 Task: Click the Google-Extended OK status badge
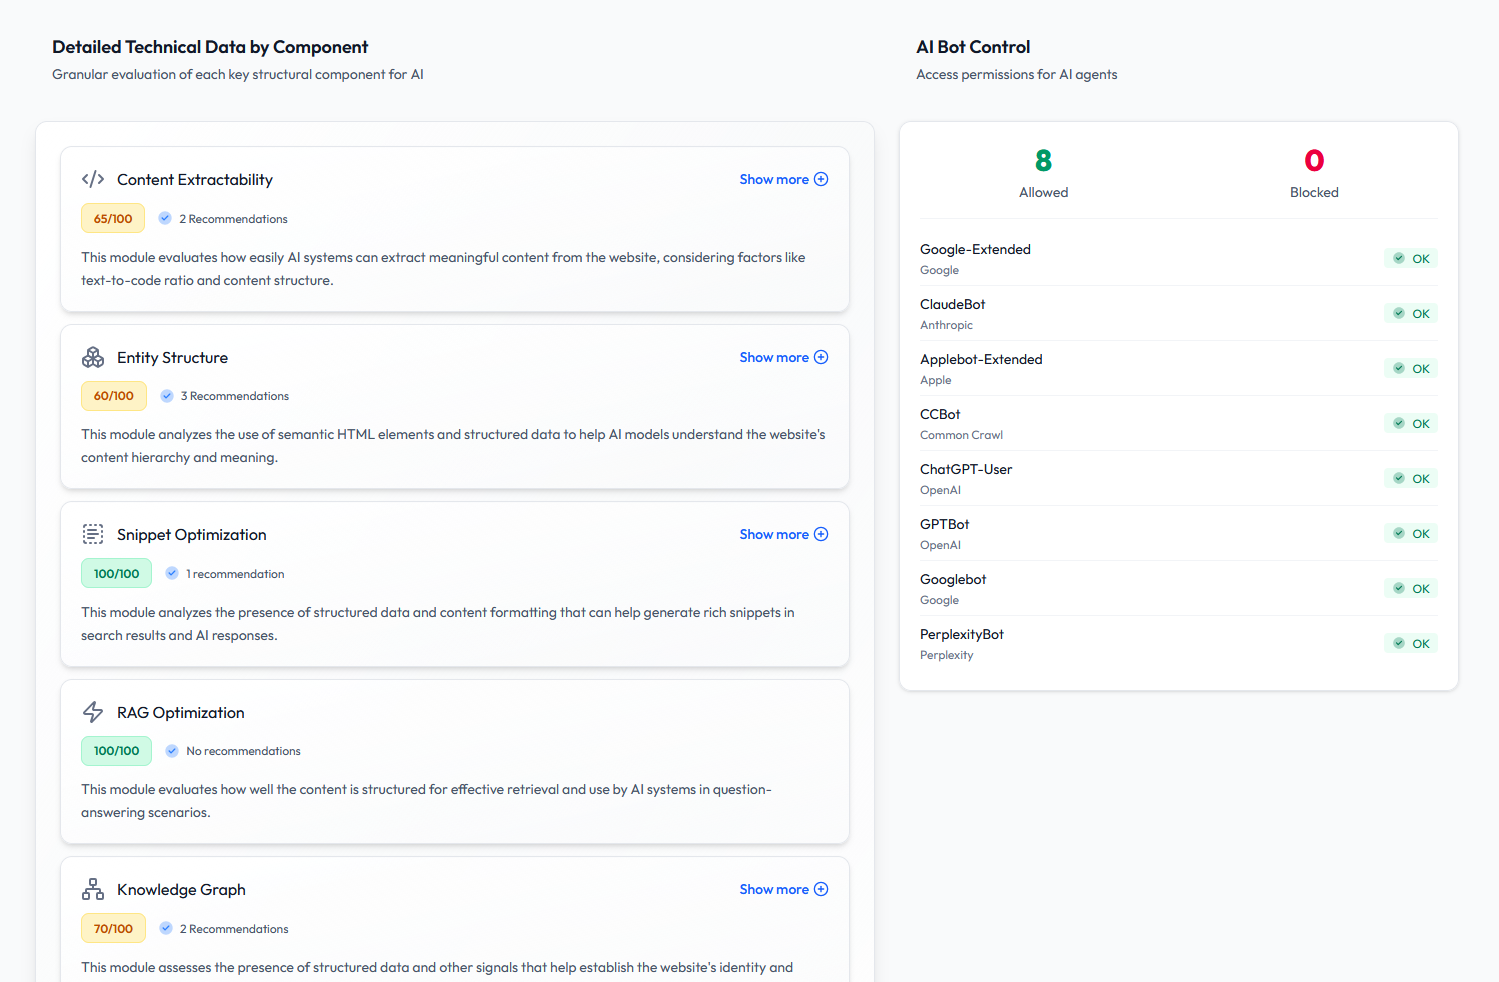point(1411,258)
